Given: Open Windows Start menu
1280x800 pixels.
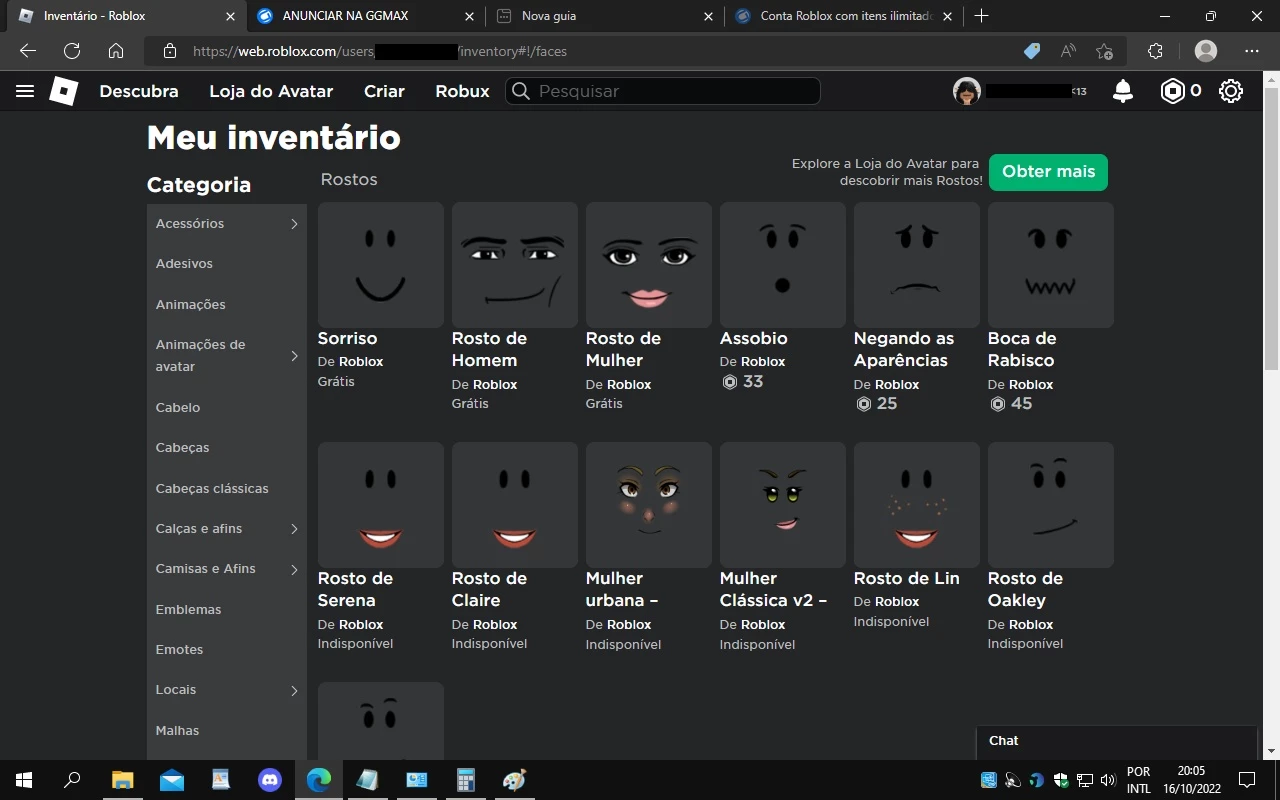Looking at the screenshot, I should point(24,780).
